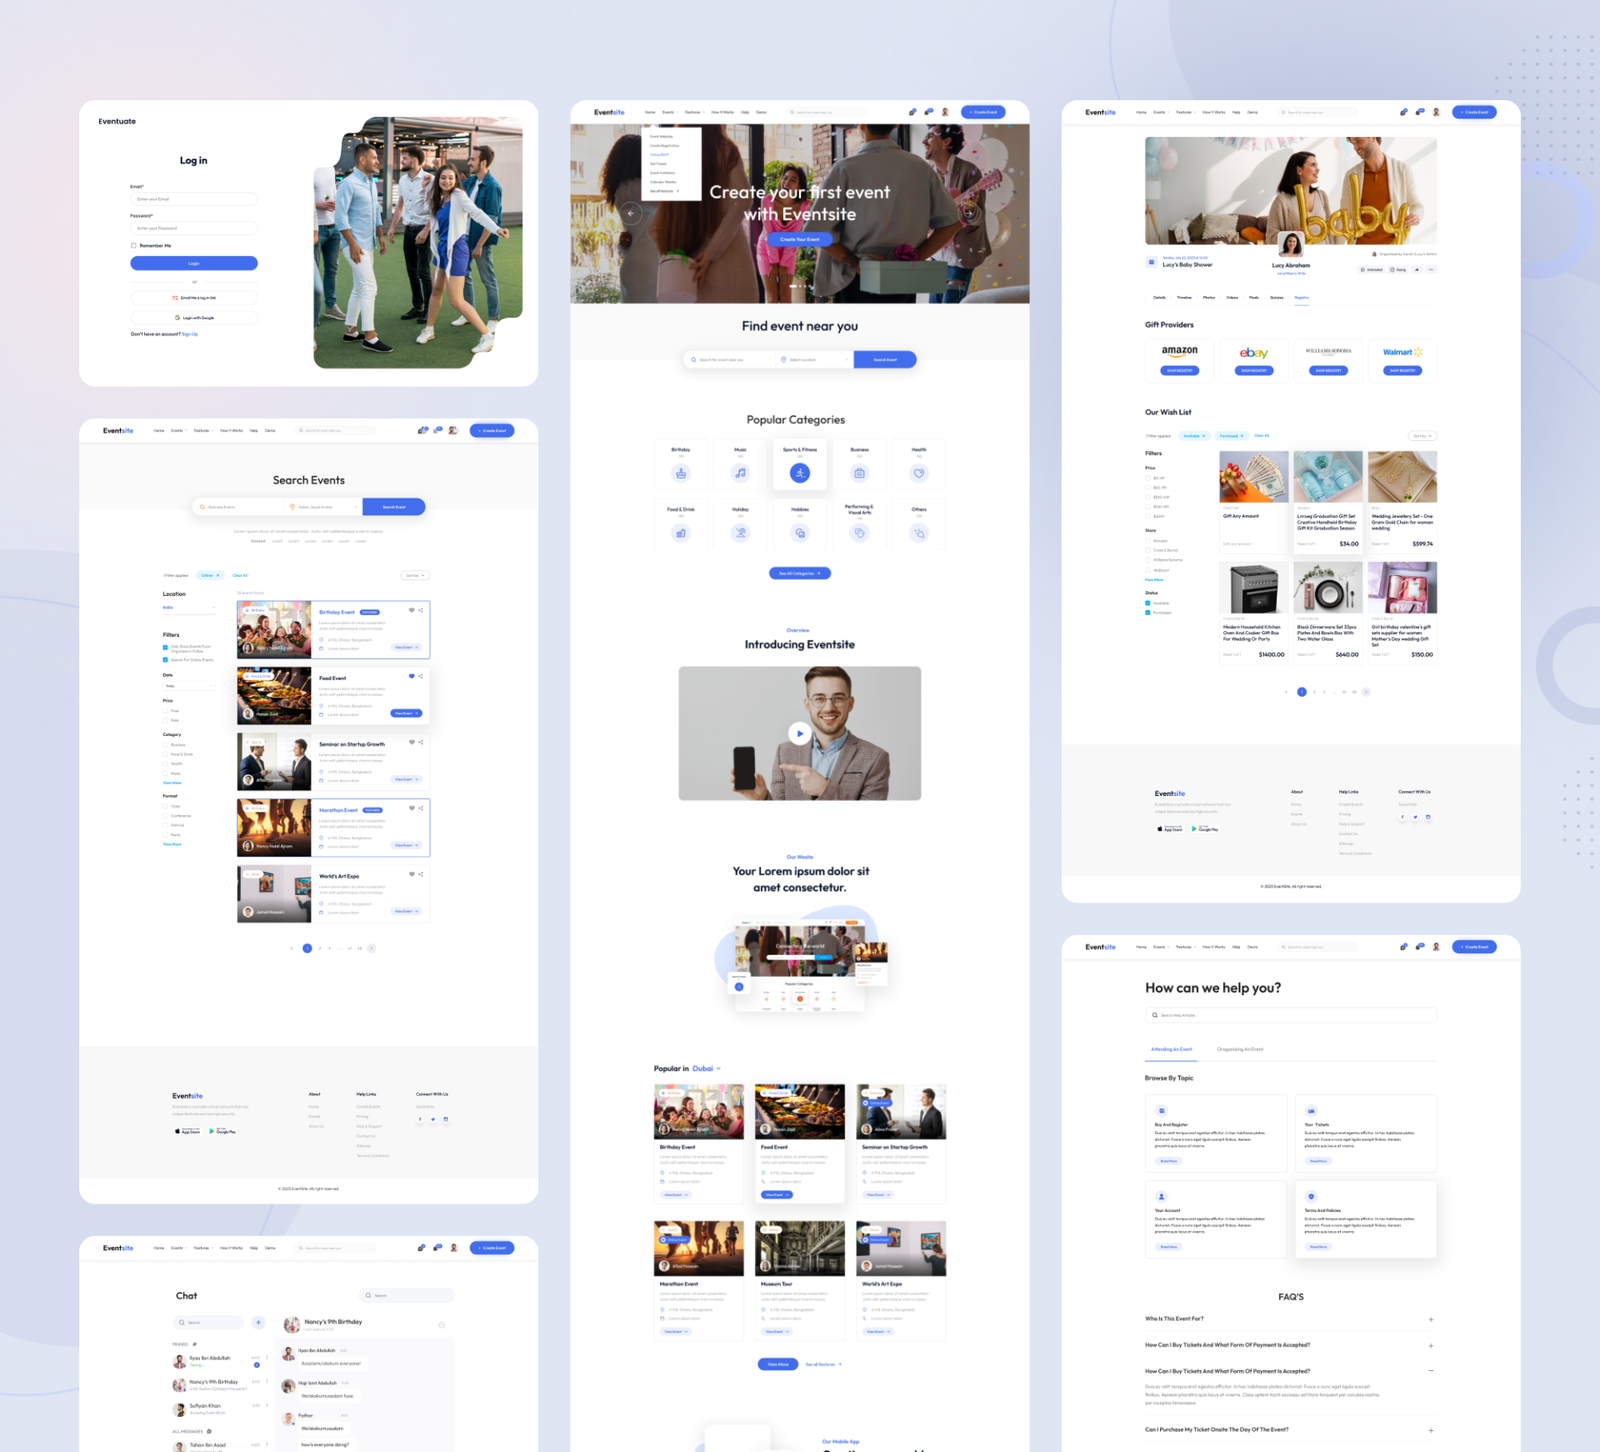Viewport: 1600px width, 1452px height.
Task: Click the Login button on the login page
Action: point(194,263)
